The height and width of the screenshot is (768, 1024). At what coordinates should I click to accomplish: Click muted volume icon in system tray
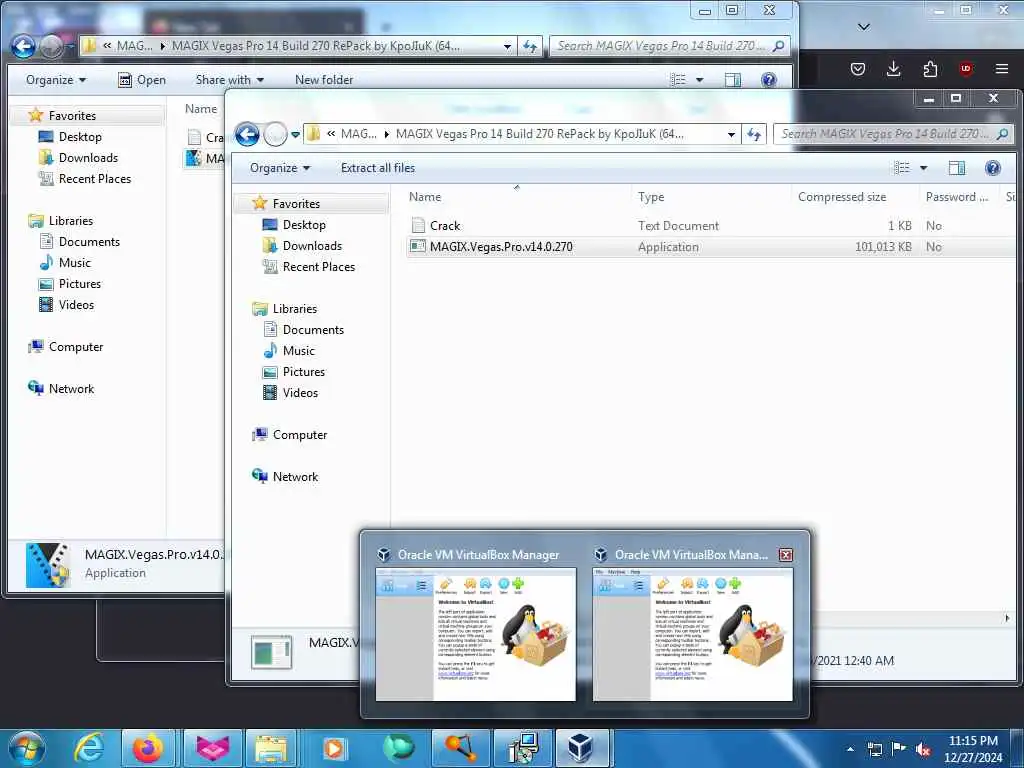coord(923,749)
